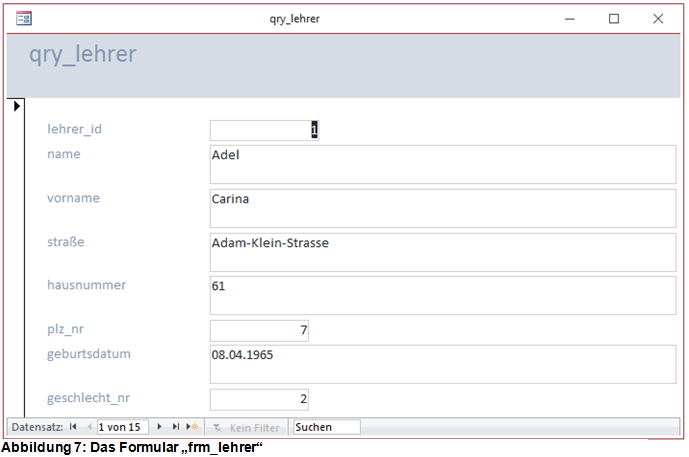Select the geschlecht_nr field

259,399
